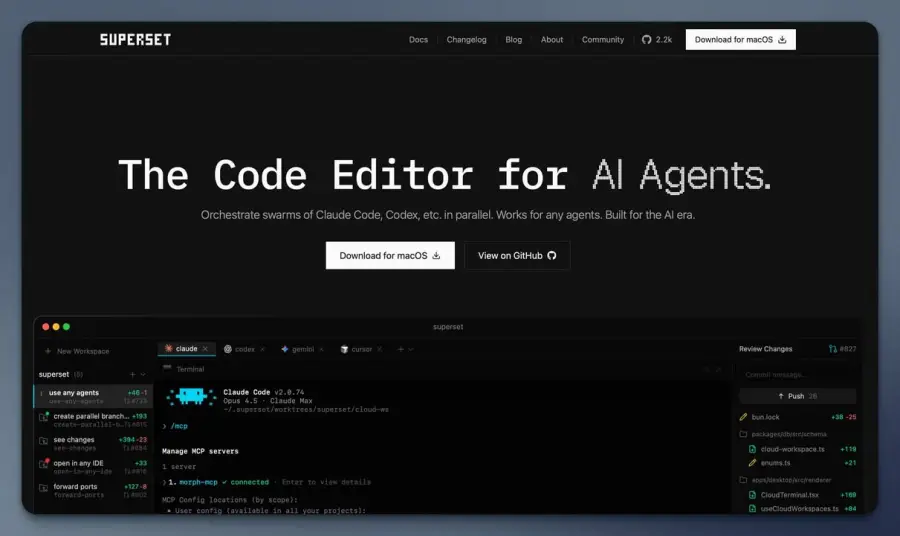Open cloud-workspace.ts file

[x=802, y=449]
